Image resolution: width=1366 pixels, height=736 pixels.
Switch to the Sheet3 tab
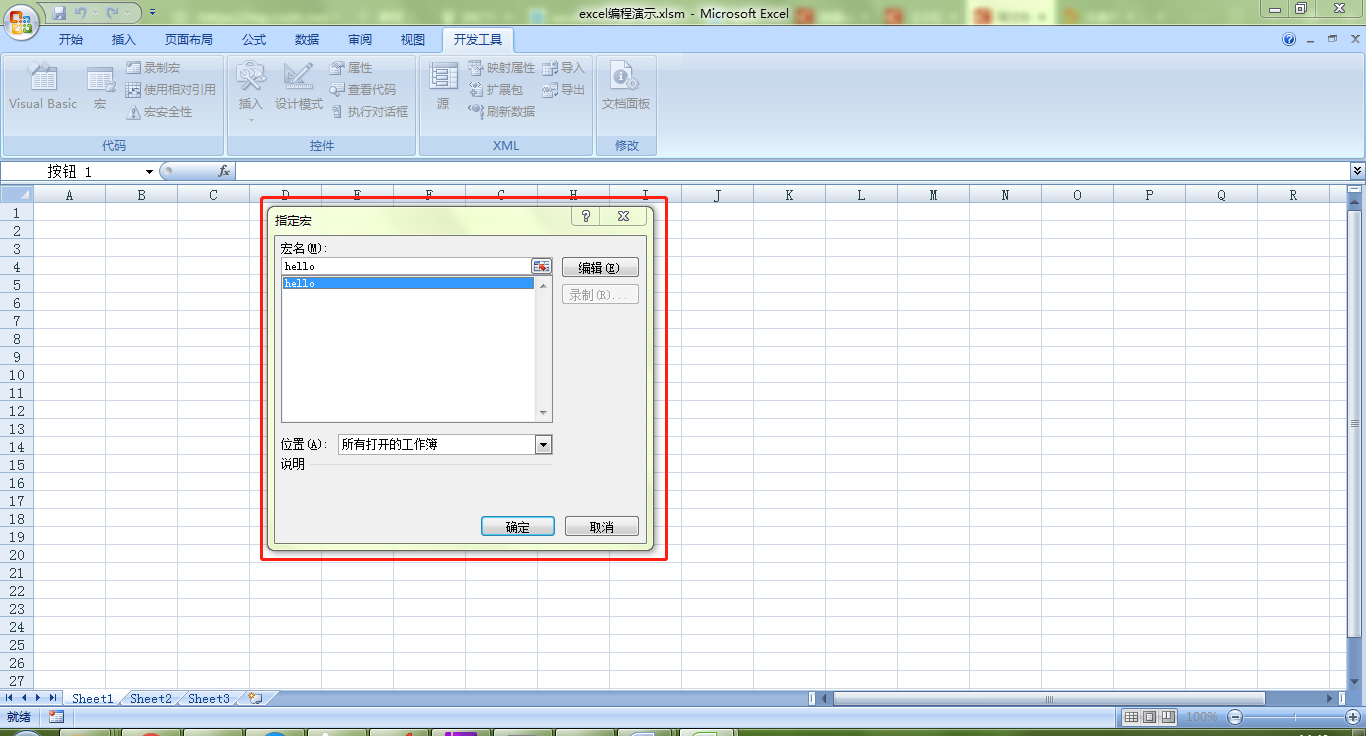click(x=209, y=699)
